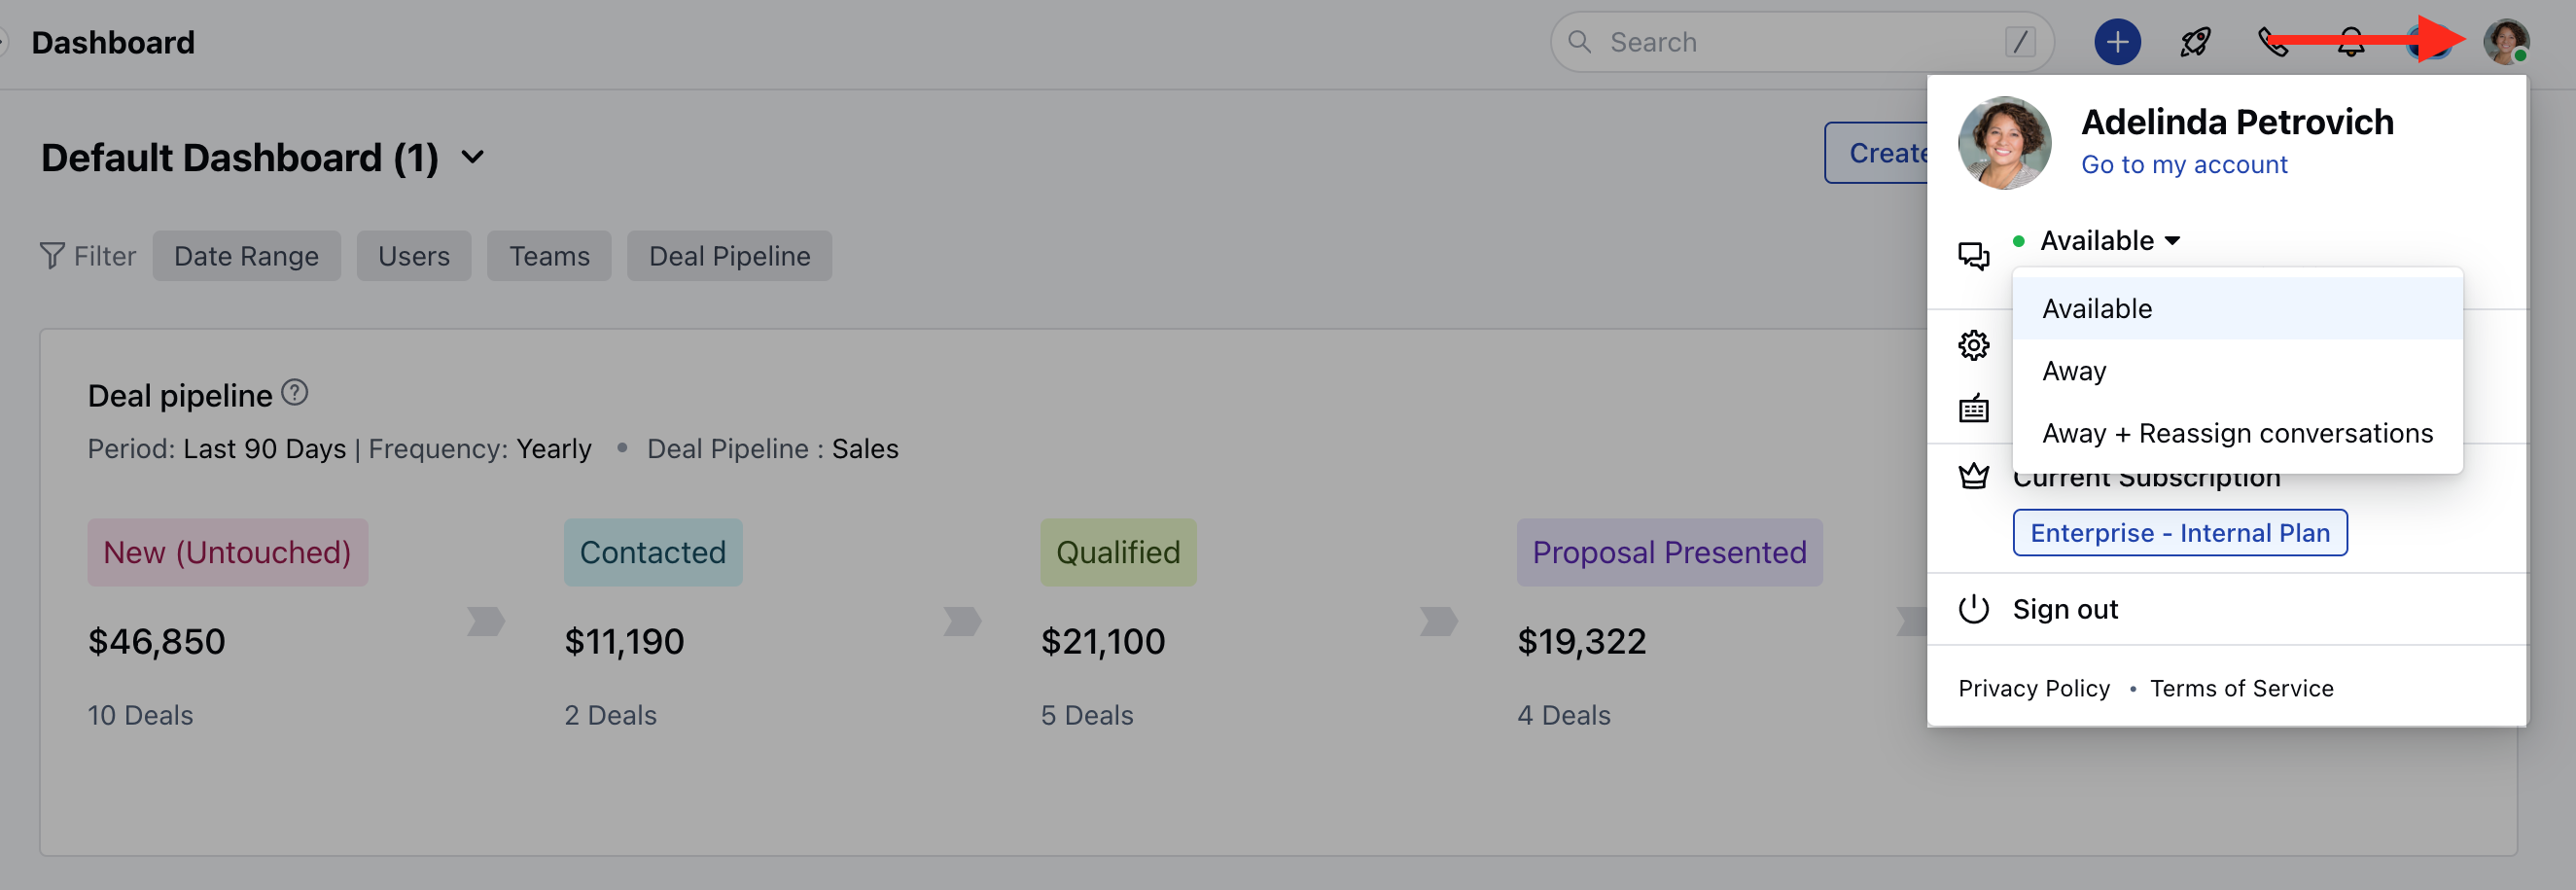Image resolution: width=2576 pixels, height=890 pixels.
Task: Select the Available status option
Action: (2097, 309)
